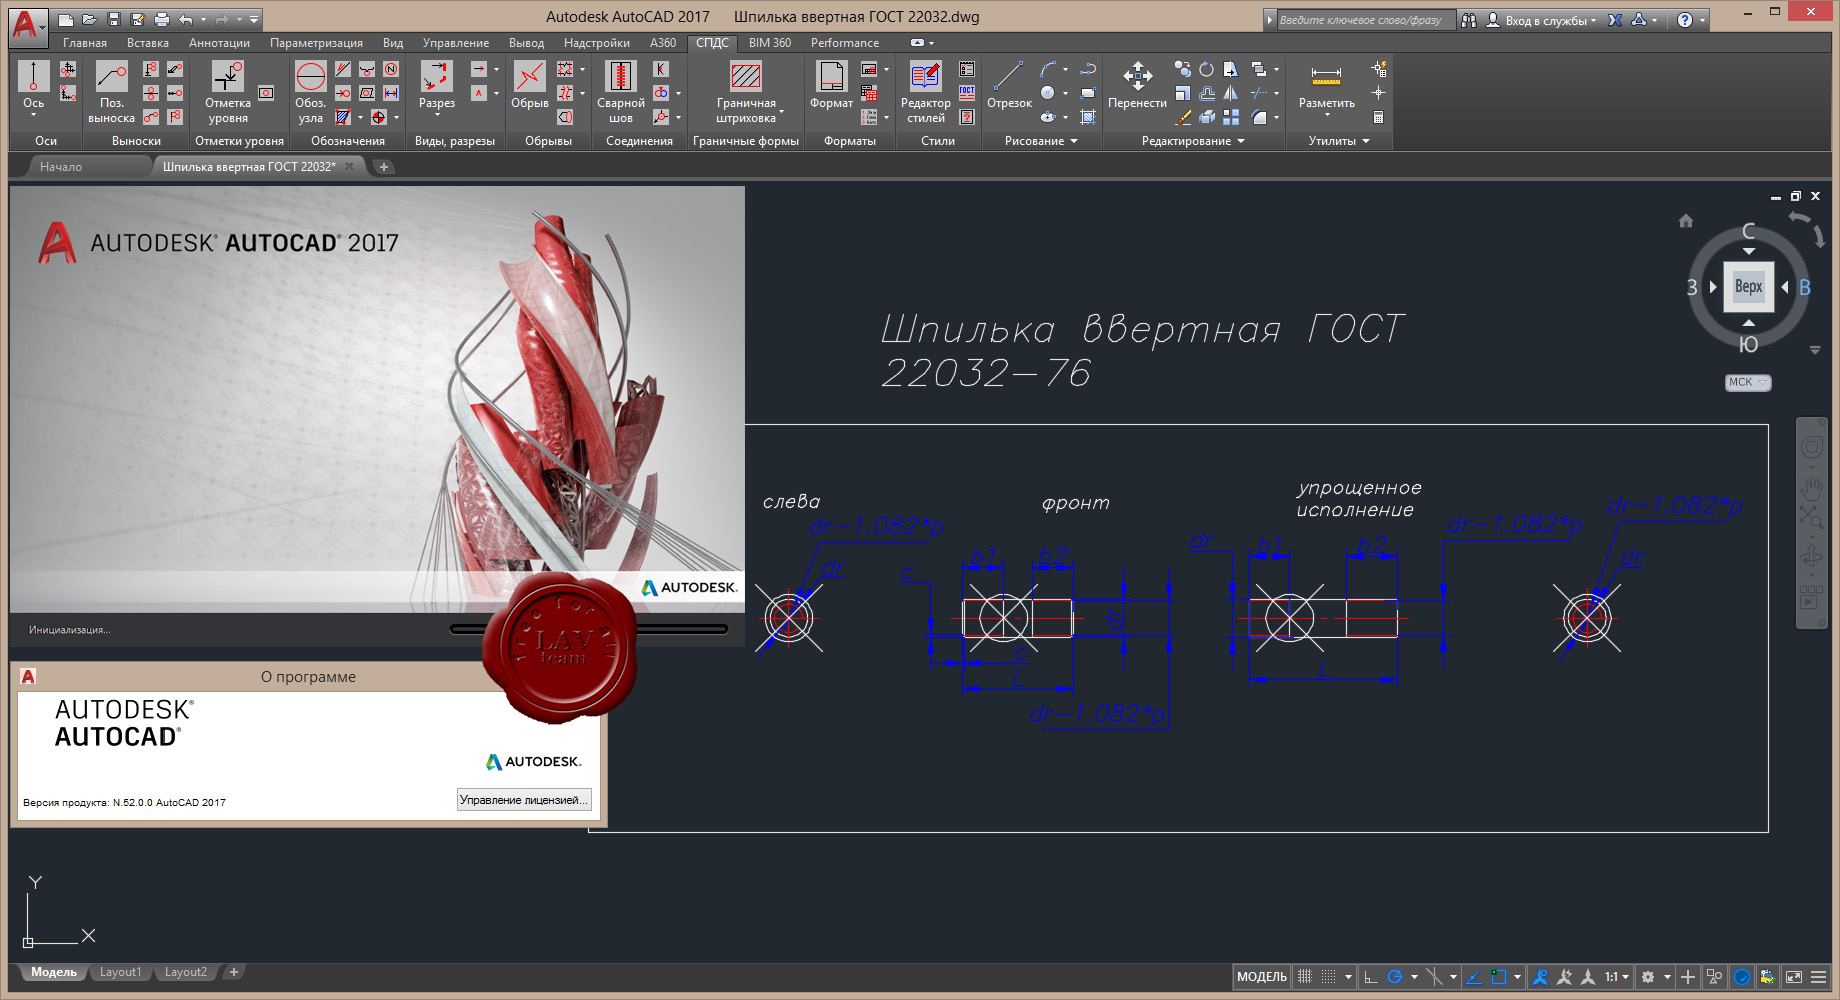The width and height of the screenshot is (1840, 1000).
Task: Choose the Обоз. узла node marker tool
Action: click(x=311, y=92)
